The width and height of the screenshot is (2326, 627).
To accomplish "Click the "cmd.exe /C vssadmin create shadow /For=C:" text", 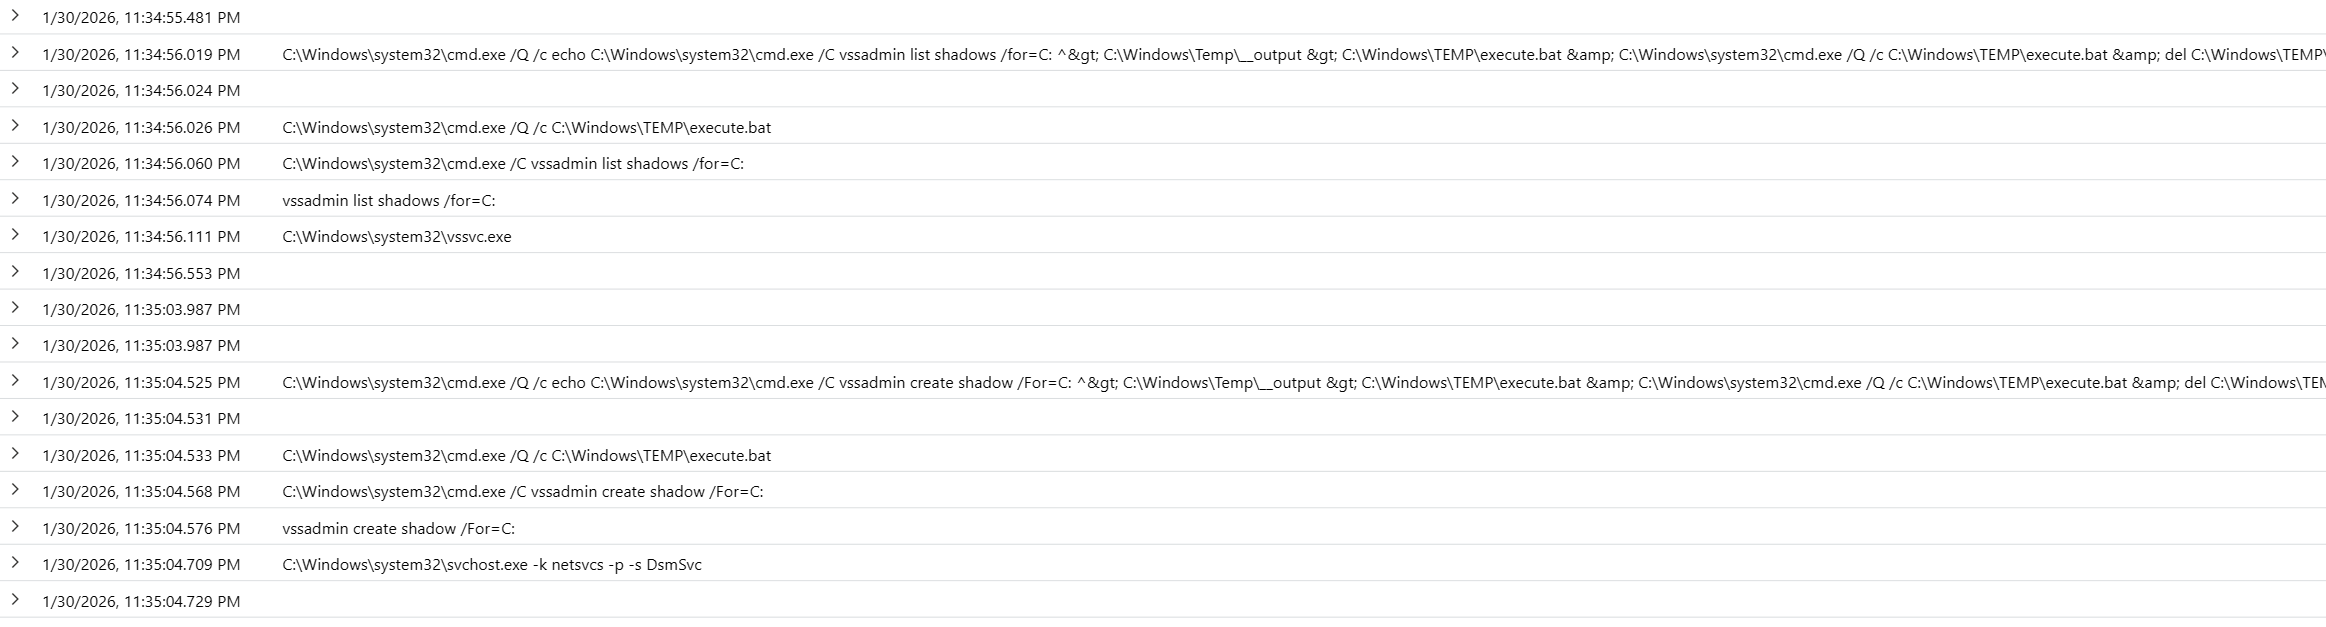I will click(523, 492).
